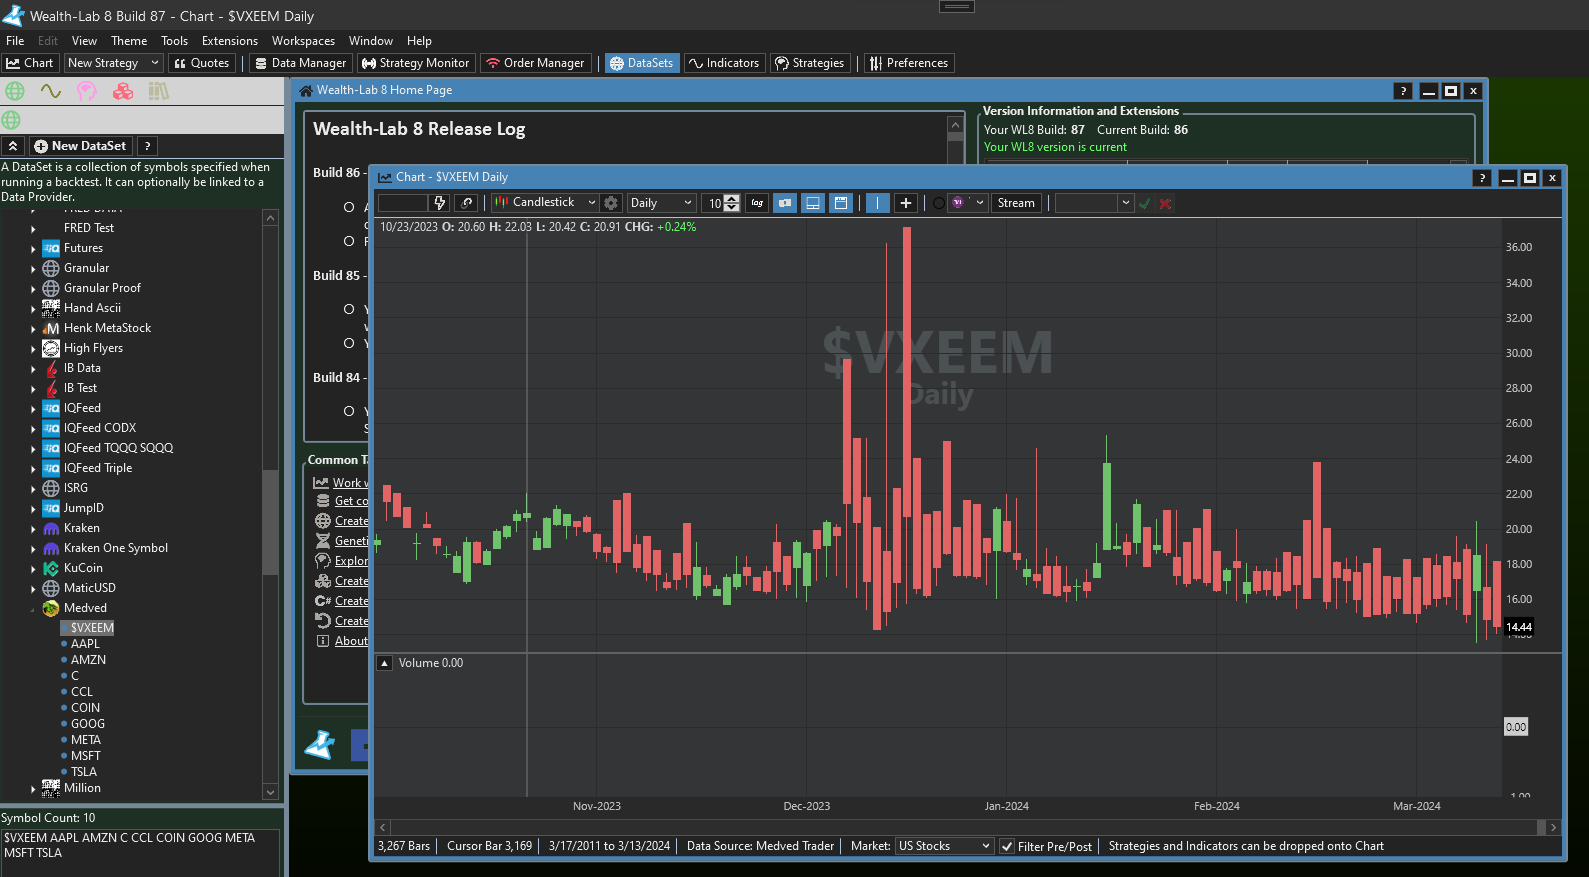Toggle the crosshair cursor plus button
Viewport: 1589px width, 877px height.
(905, 203)
